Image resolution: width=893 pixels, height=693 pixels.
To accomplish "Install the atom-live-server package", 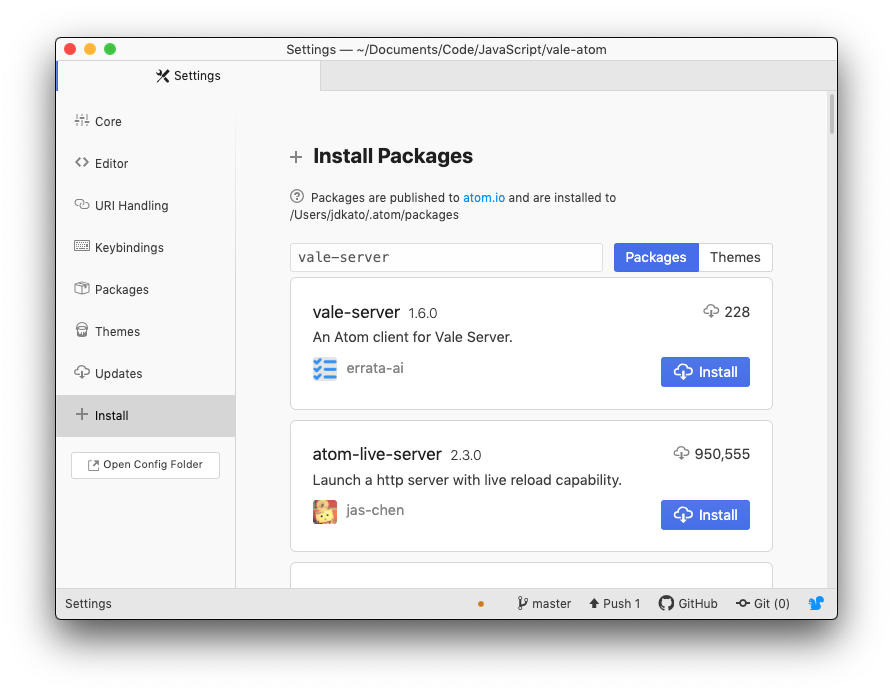I will pos(705,515).
